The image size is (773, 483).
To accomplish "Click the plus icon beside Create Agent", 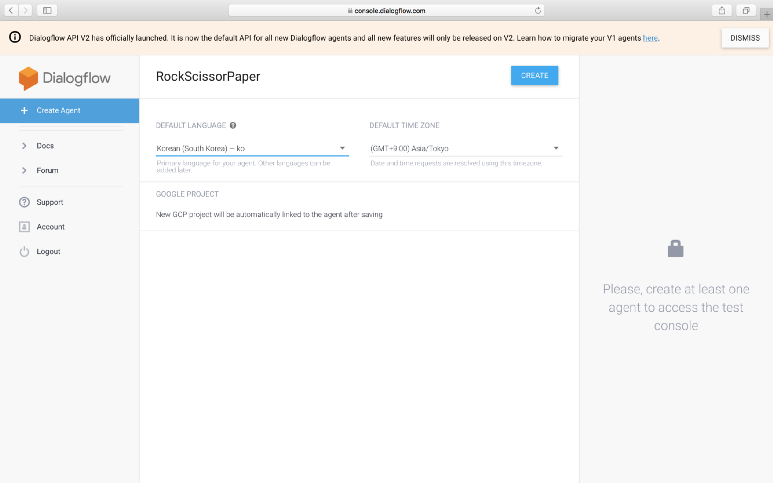I will coord(24,110).
